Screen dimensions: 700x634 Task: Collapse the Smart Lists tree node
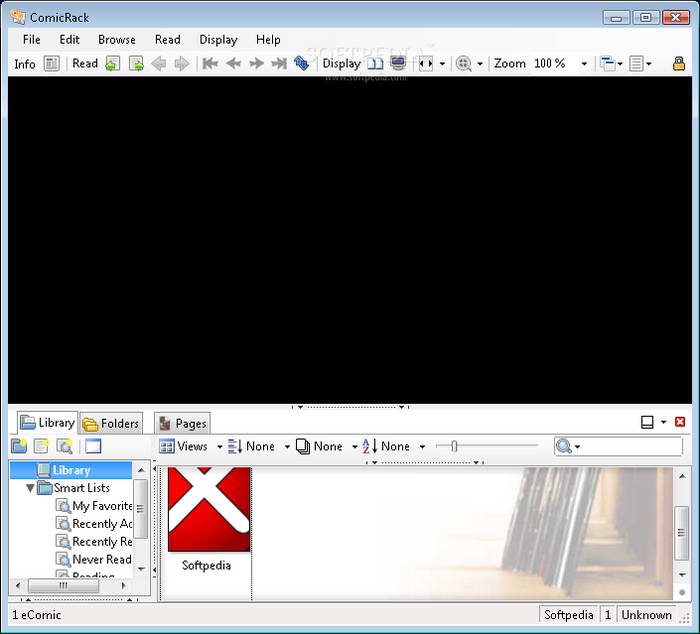pyautogui.click(x=30, y=488)
